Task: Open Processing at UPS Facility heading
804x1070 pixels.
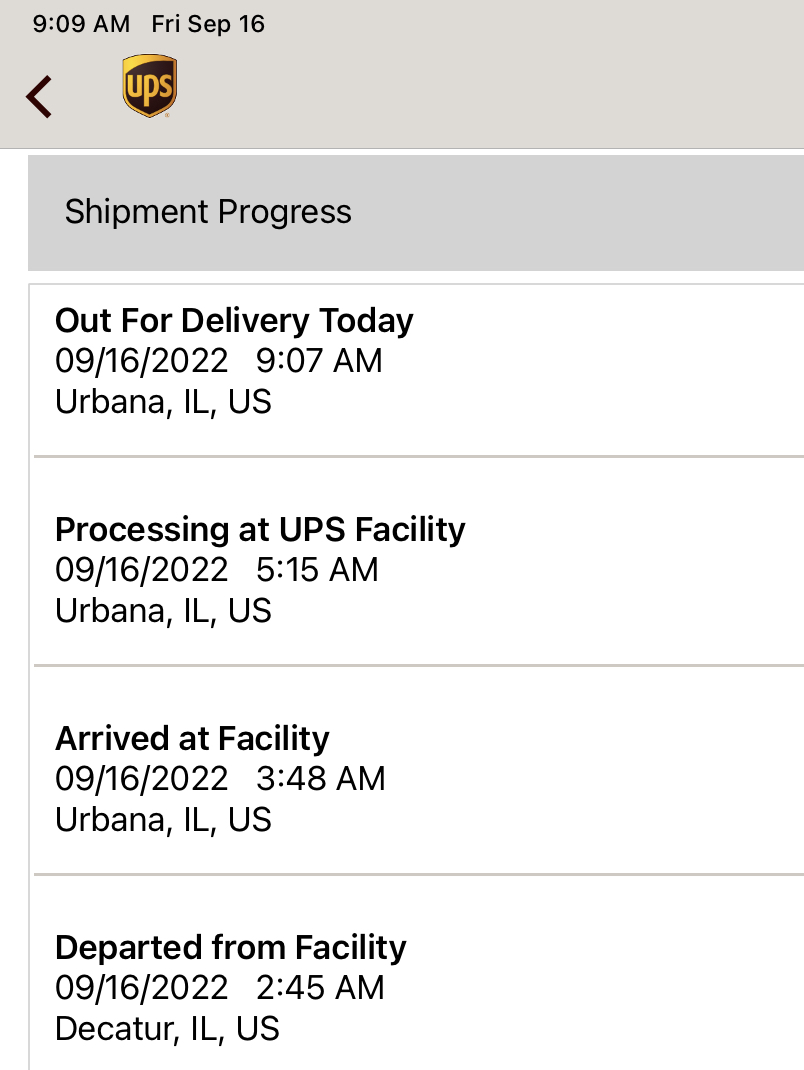Action: click(x=260, y=529)
